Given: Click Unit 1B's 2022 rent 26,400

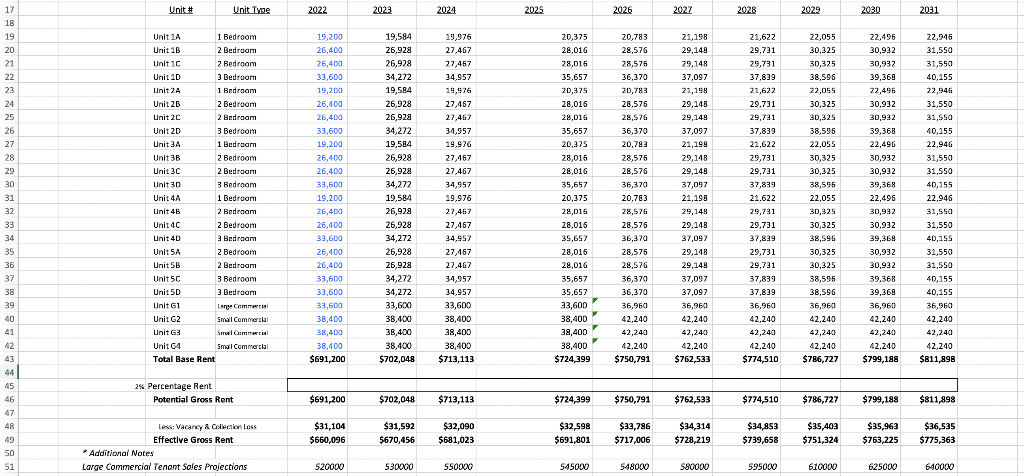Looking at the screenshot, I should click(x=329, y=50).
